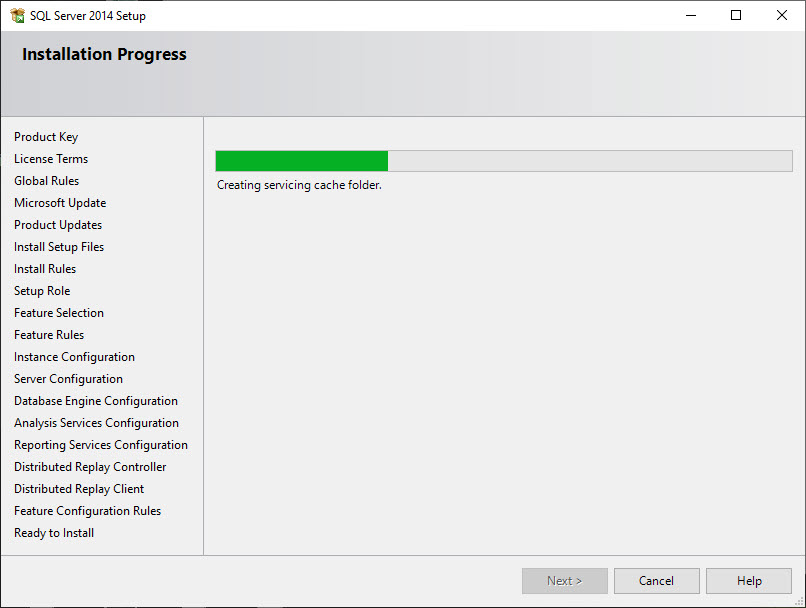
Task: Click the green installation progress bar
Action: click(x=504, y=161)
